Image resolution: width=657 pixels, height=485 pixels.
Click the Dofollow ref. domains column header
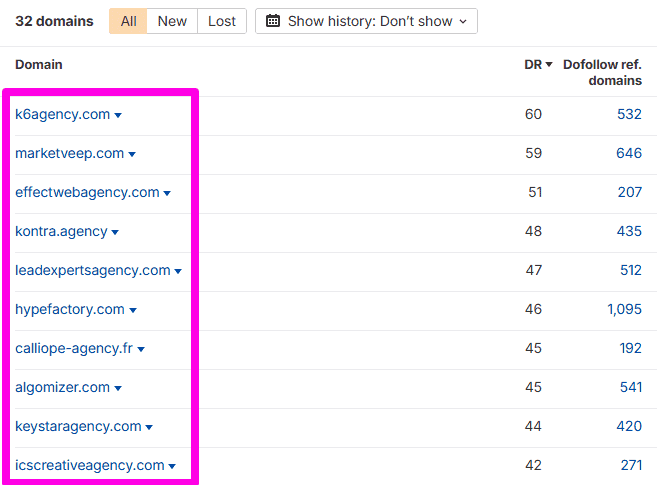(602, 72)
